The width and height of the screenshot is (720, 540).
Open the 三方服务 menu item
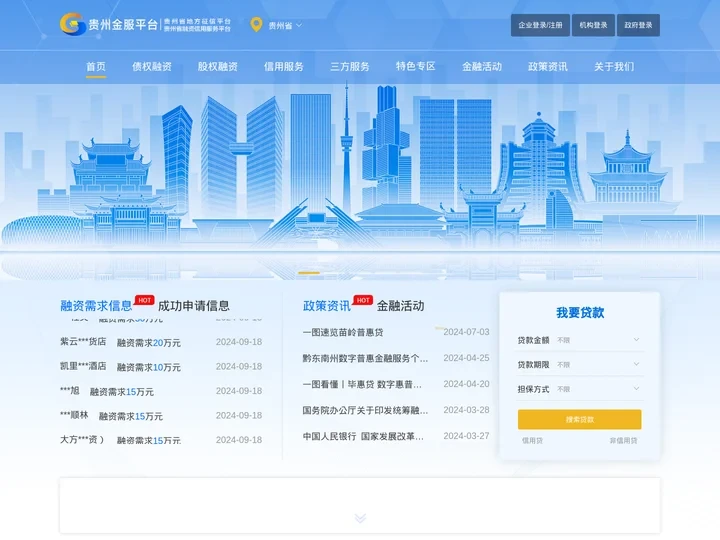click(x=350, y=67)
